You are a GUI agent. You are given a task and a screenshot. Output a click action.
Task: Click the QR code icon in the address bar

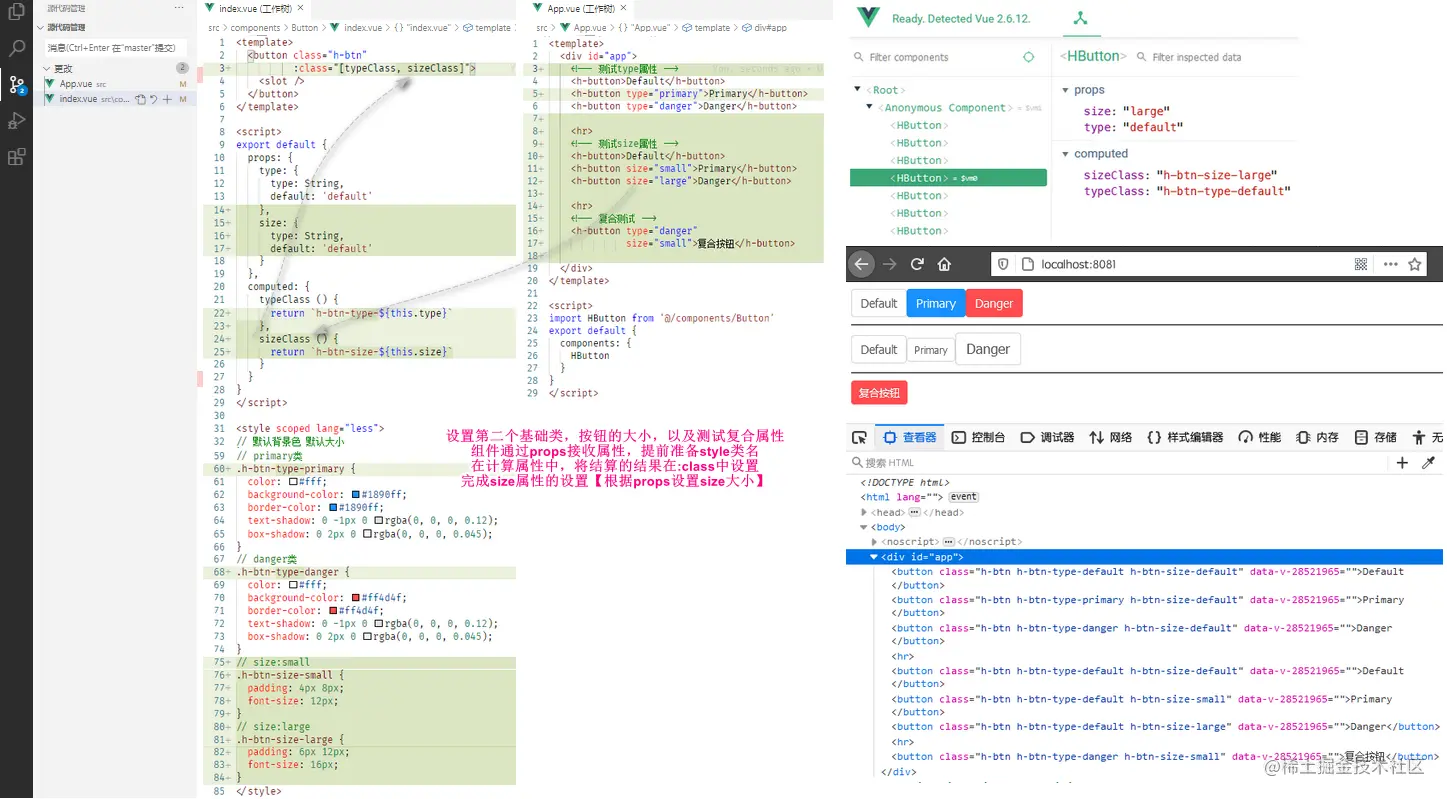[x=1361, y=264]
